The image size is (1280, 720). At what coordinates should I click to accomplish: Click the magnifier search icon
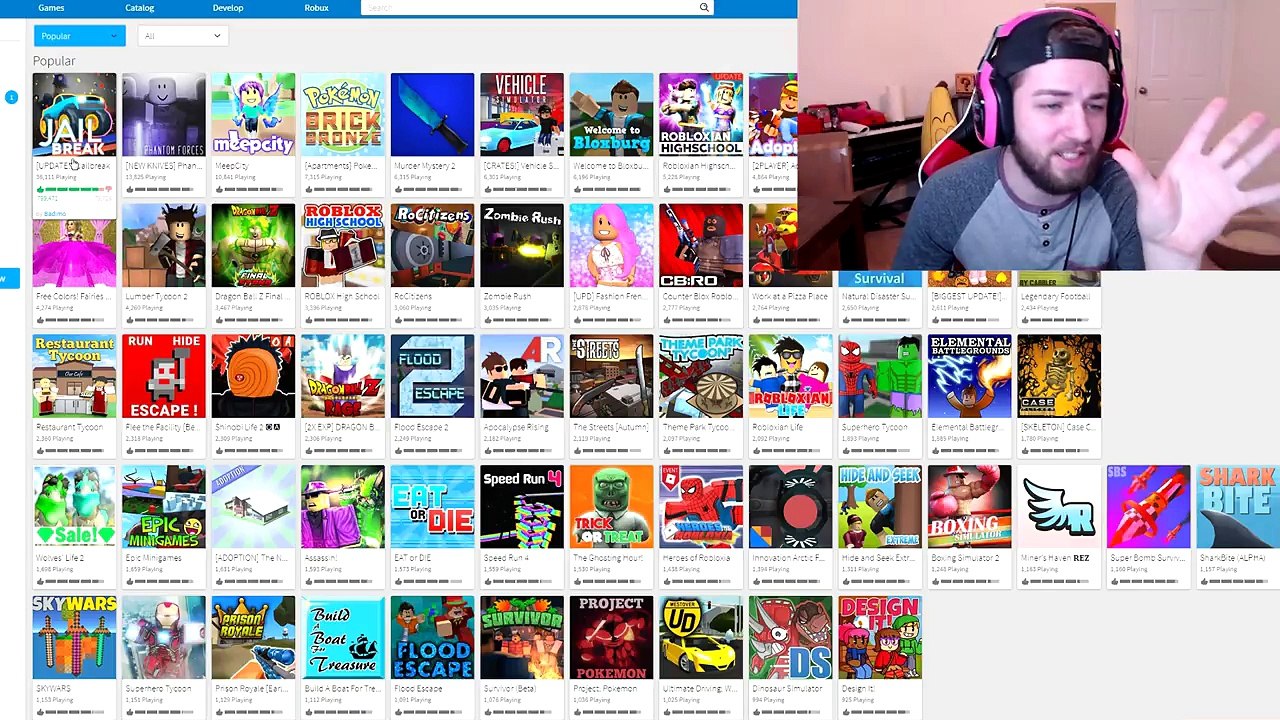pyautogui.click(x=704, y=8)
